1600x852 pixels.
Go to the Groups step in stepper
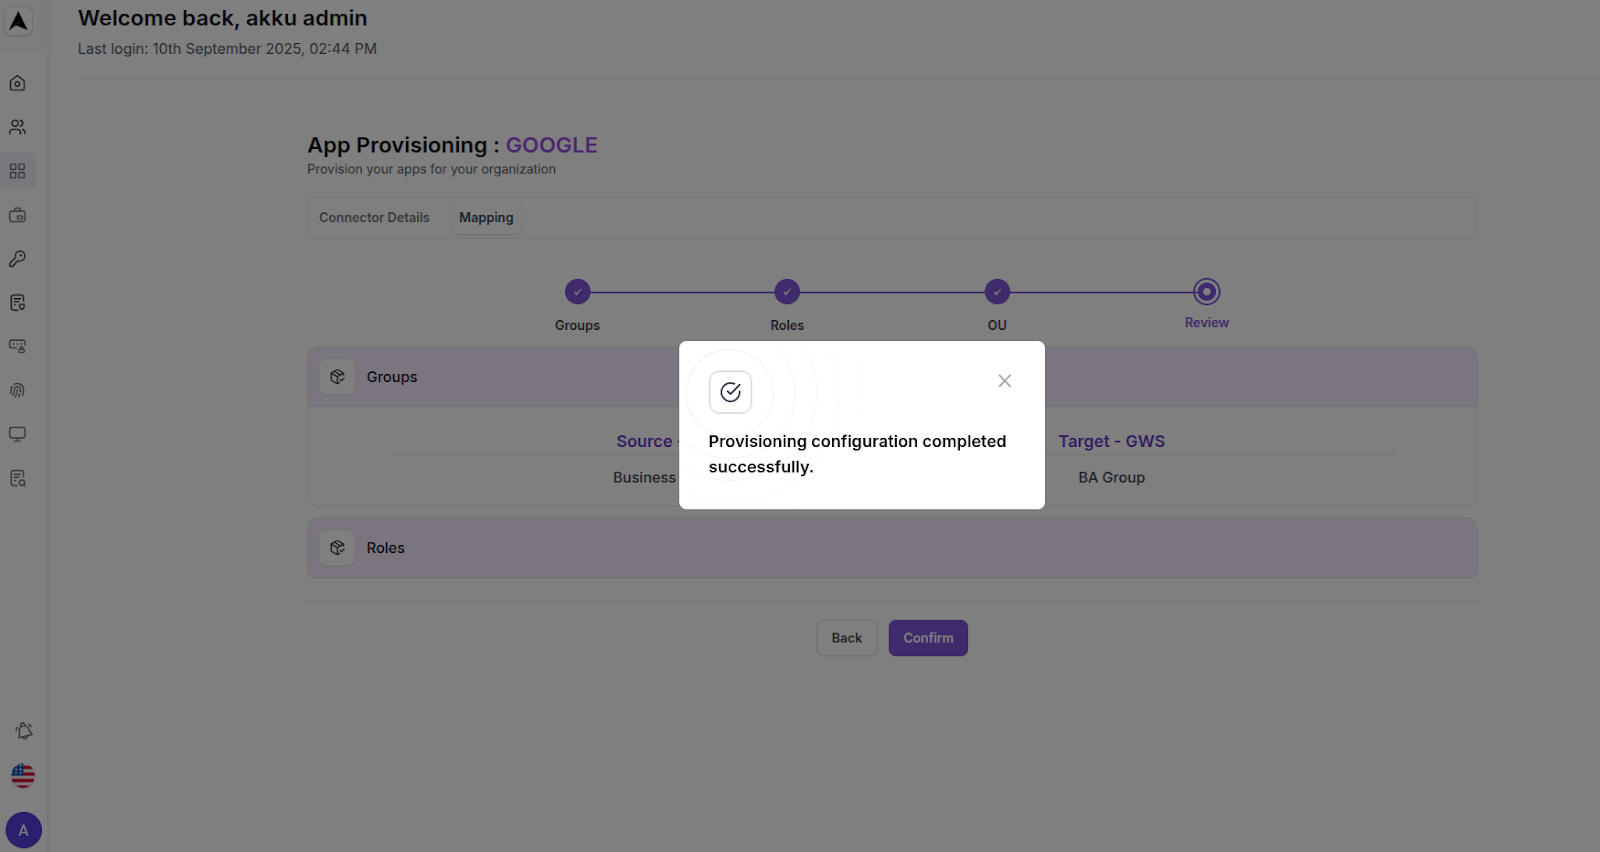(x=578, y=292)
